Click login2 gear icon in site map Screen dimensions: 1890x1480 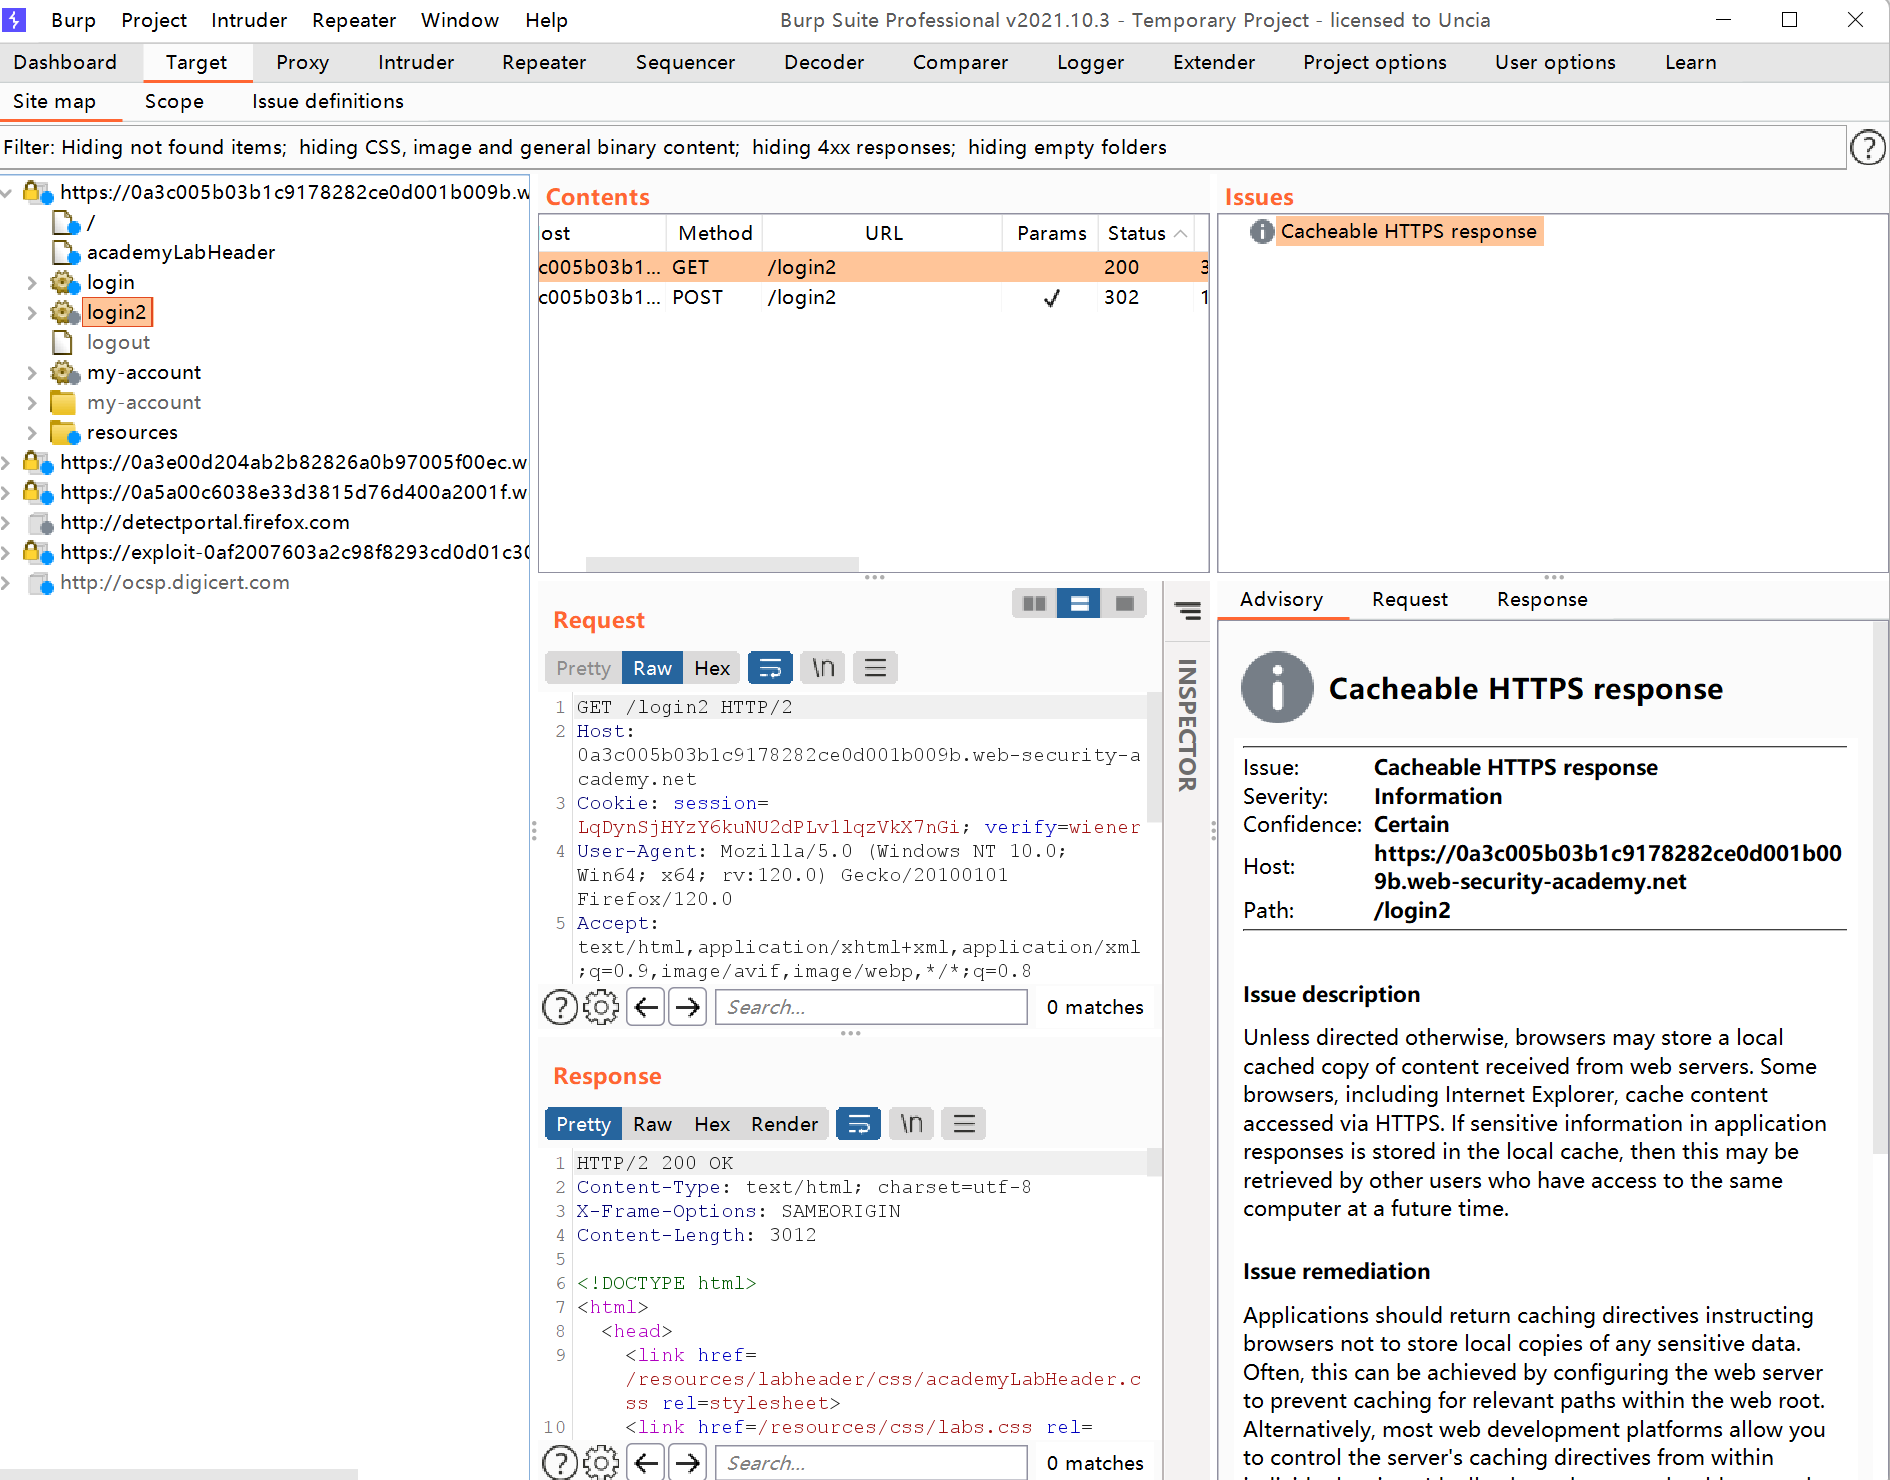point(64,312)
